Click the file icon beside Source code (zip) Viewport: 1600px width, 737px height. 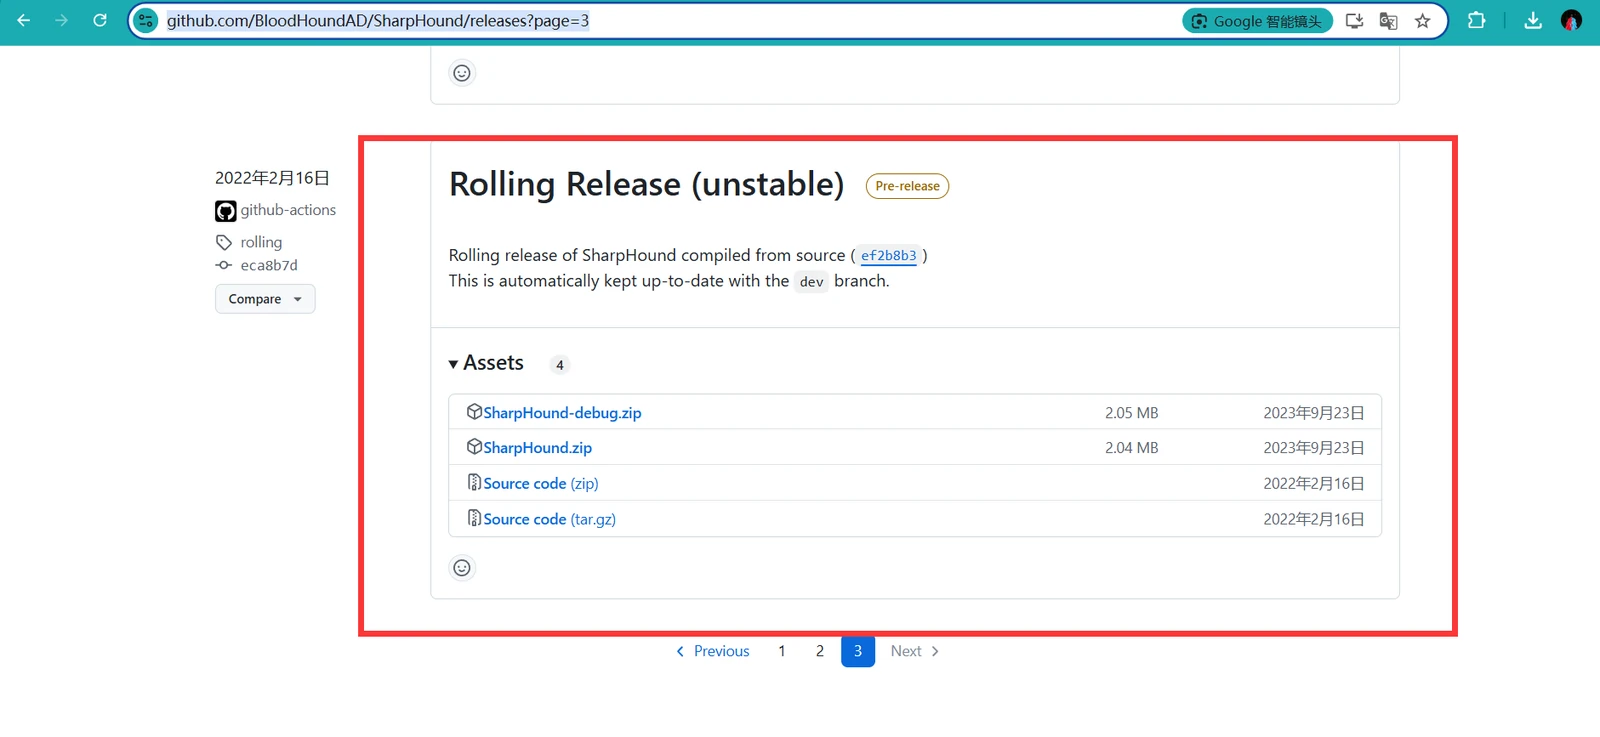click(x=474, y=483)
